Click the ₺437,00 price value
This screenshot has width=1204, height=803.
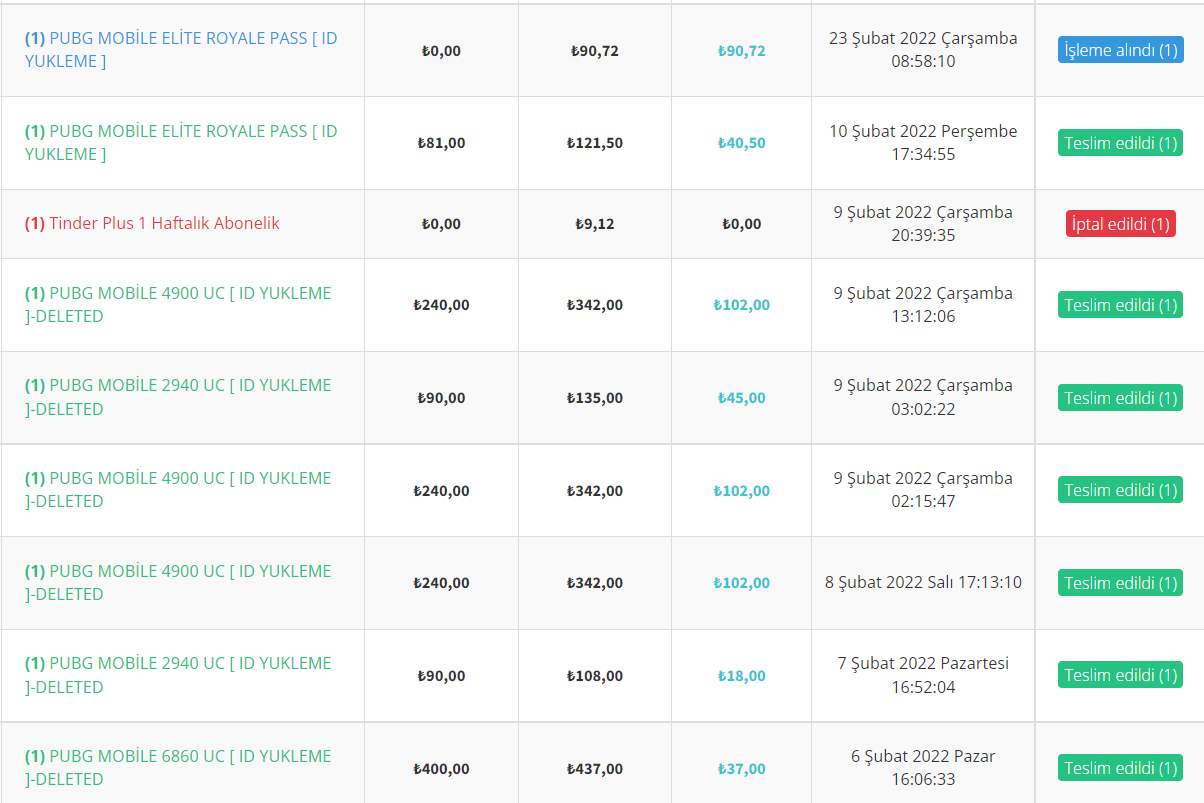(595, 769)
